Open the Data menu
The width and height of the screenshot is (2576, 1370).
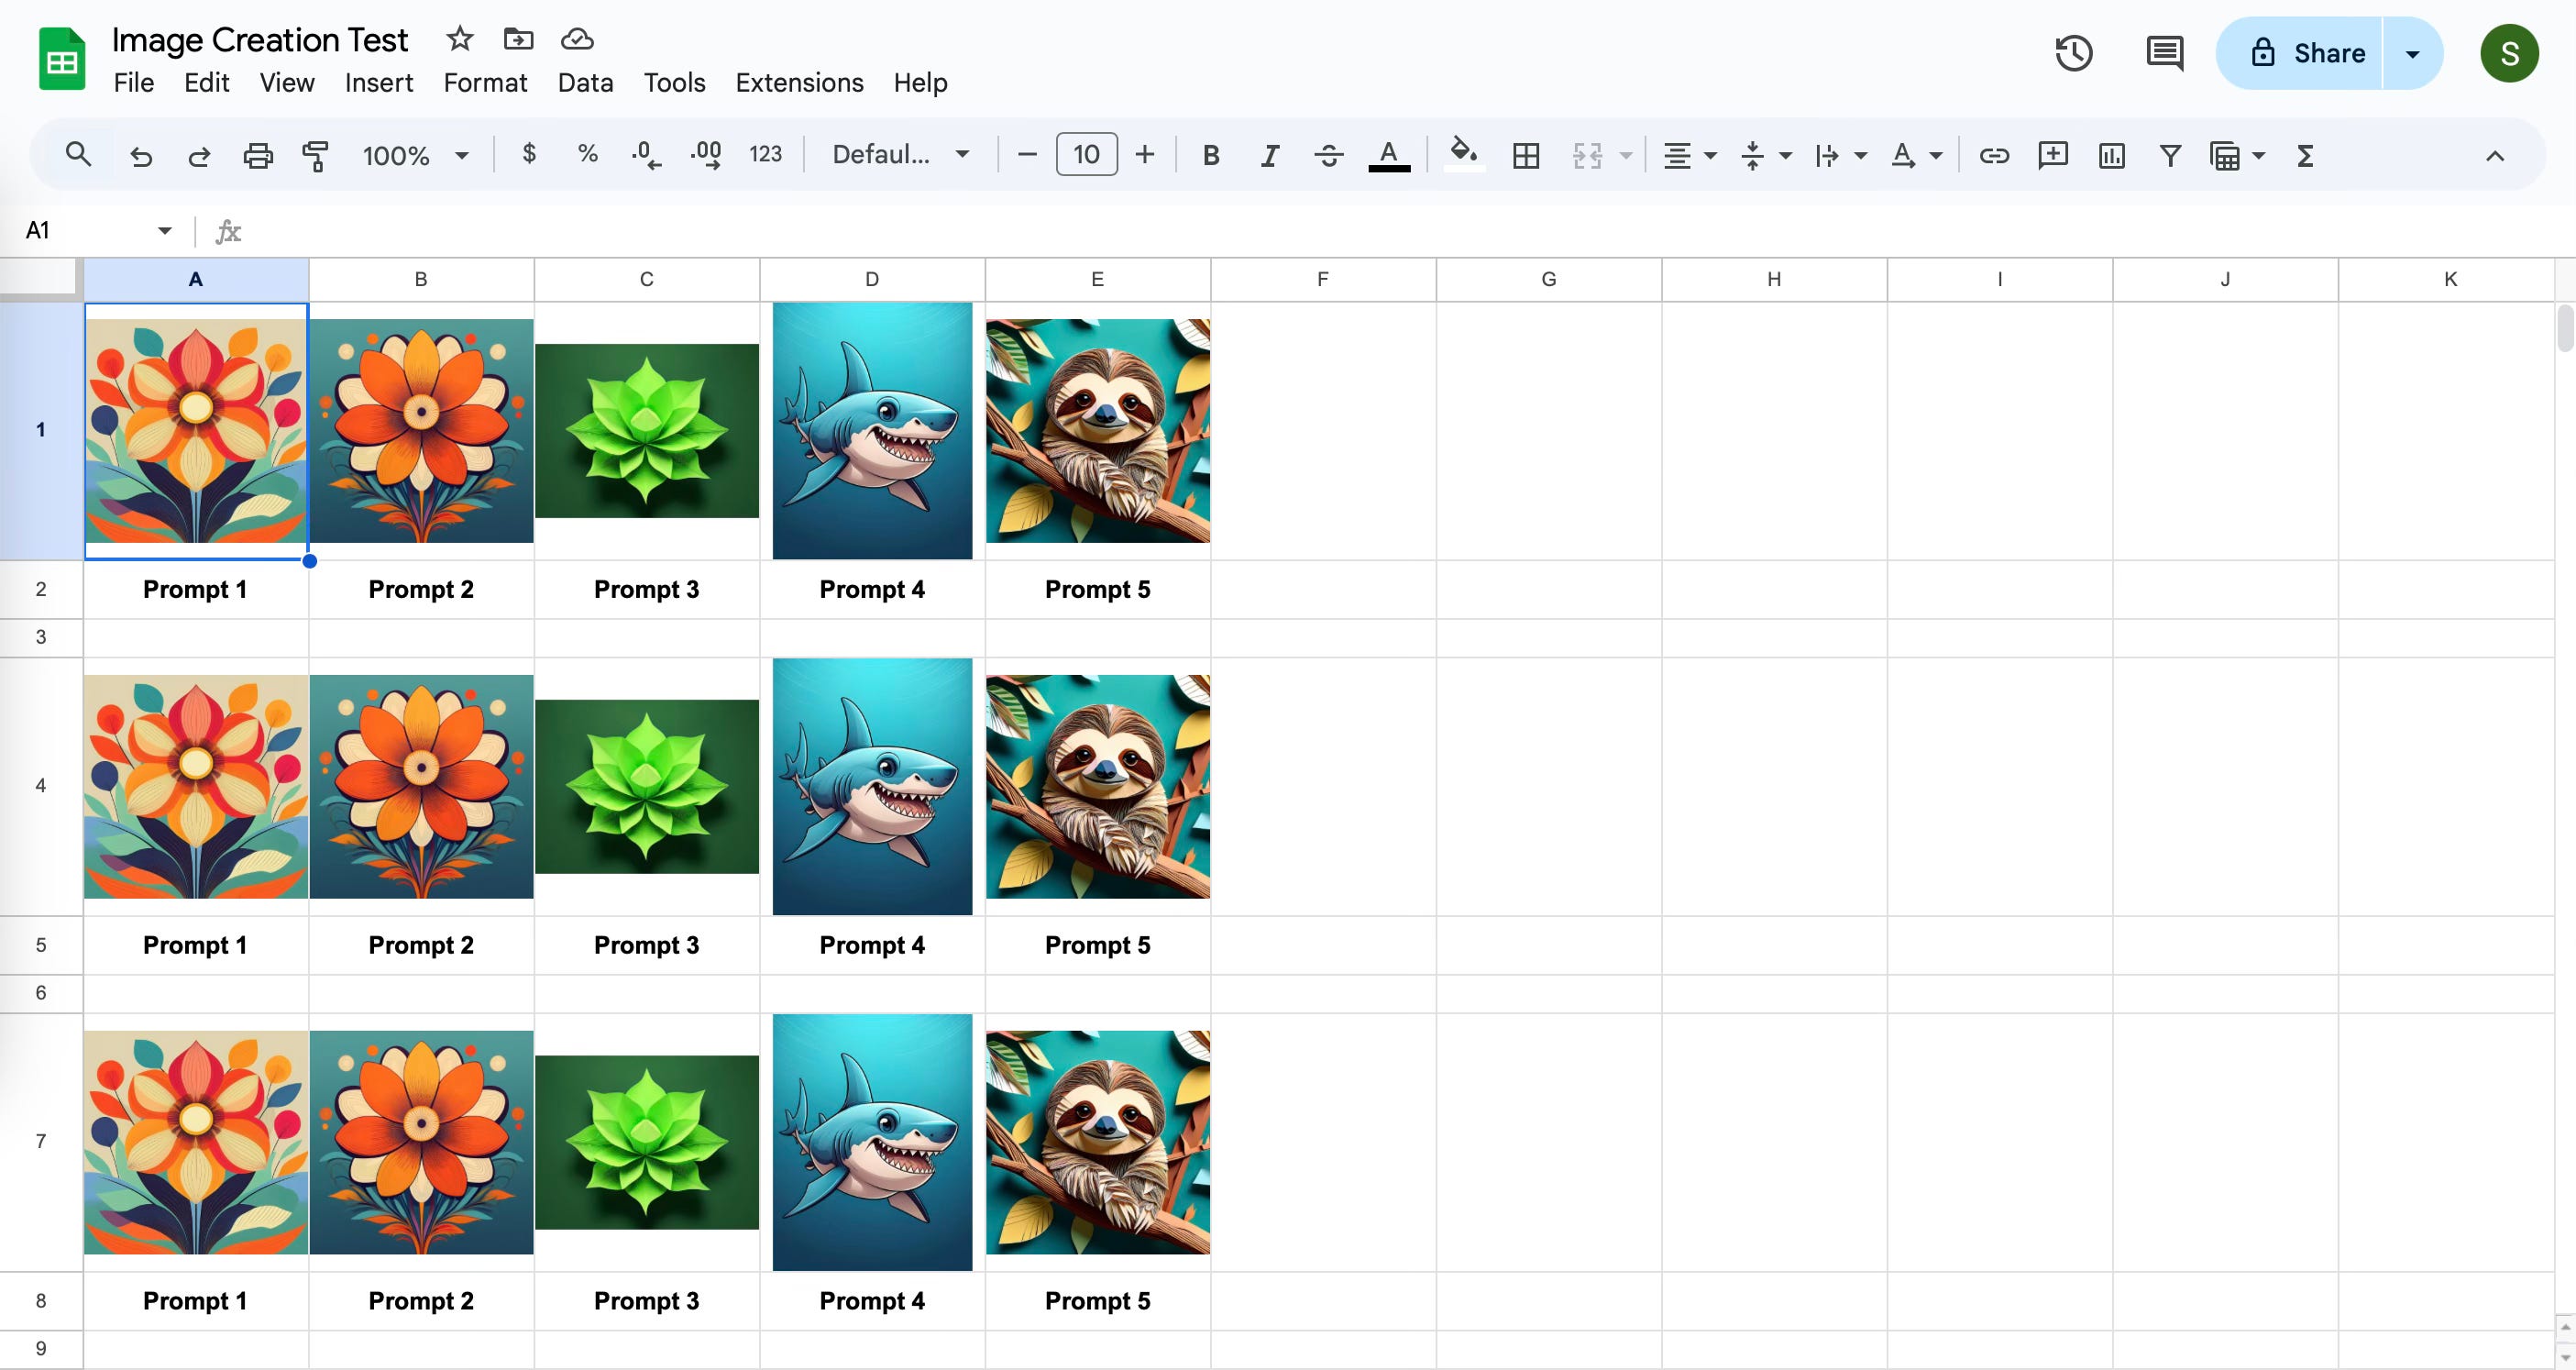[x=585, y=82]
